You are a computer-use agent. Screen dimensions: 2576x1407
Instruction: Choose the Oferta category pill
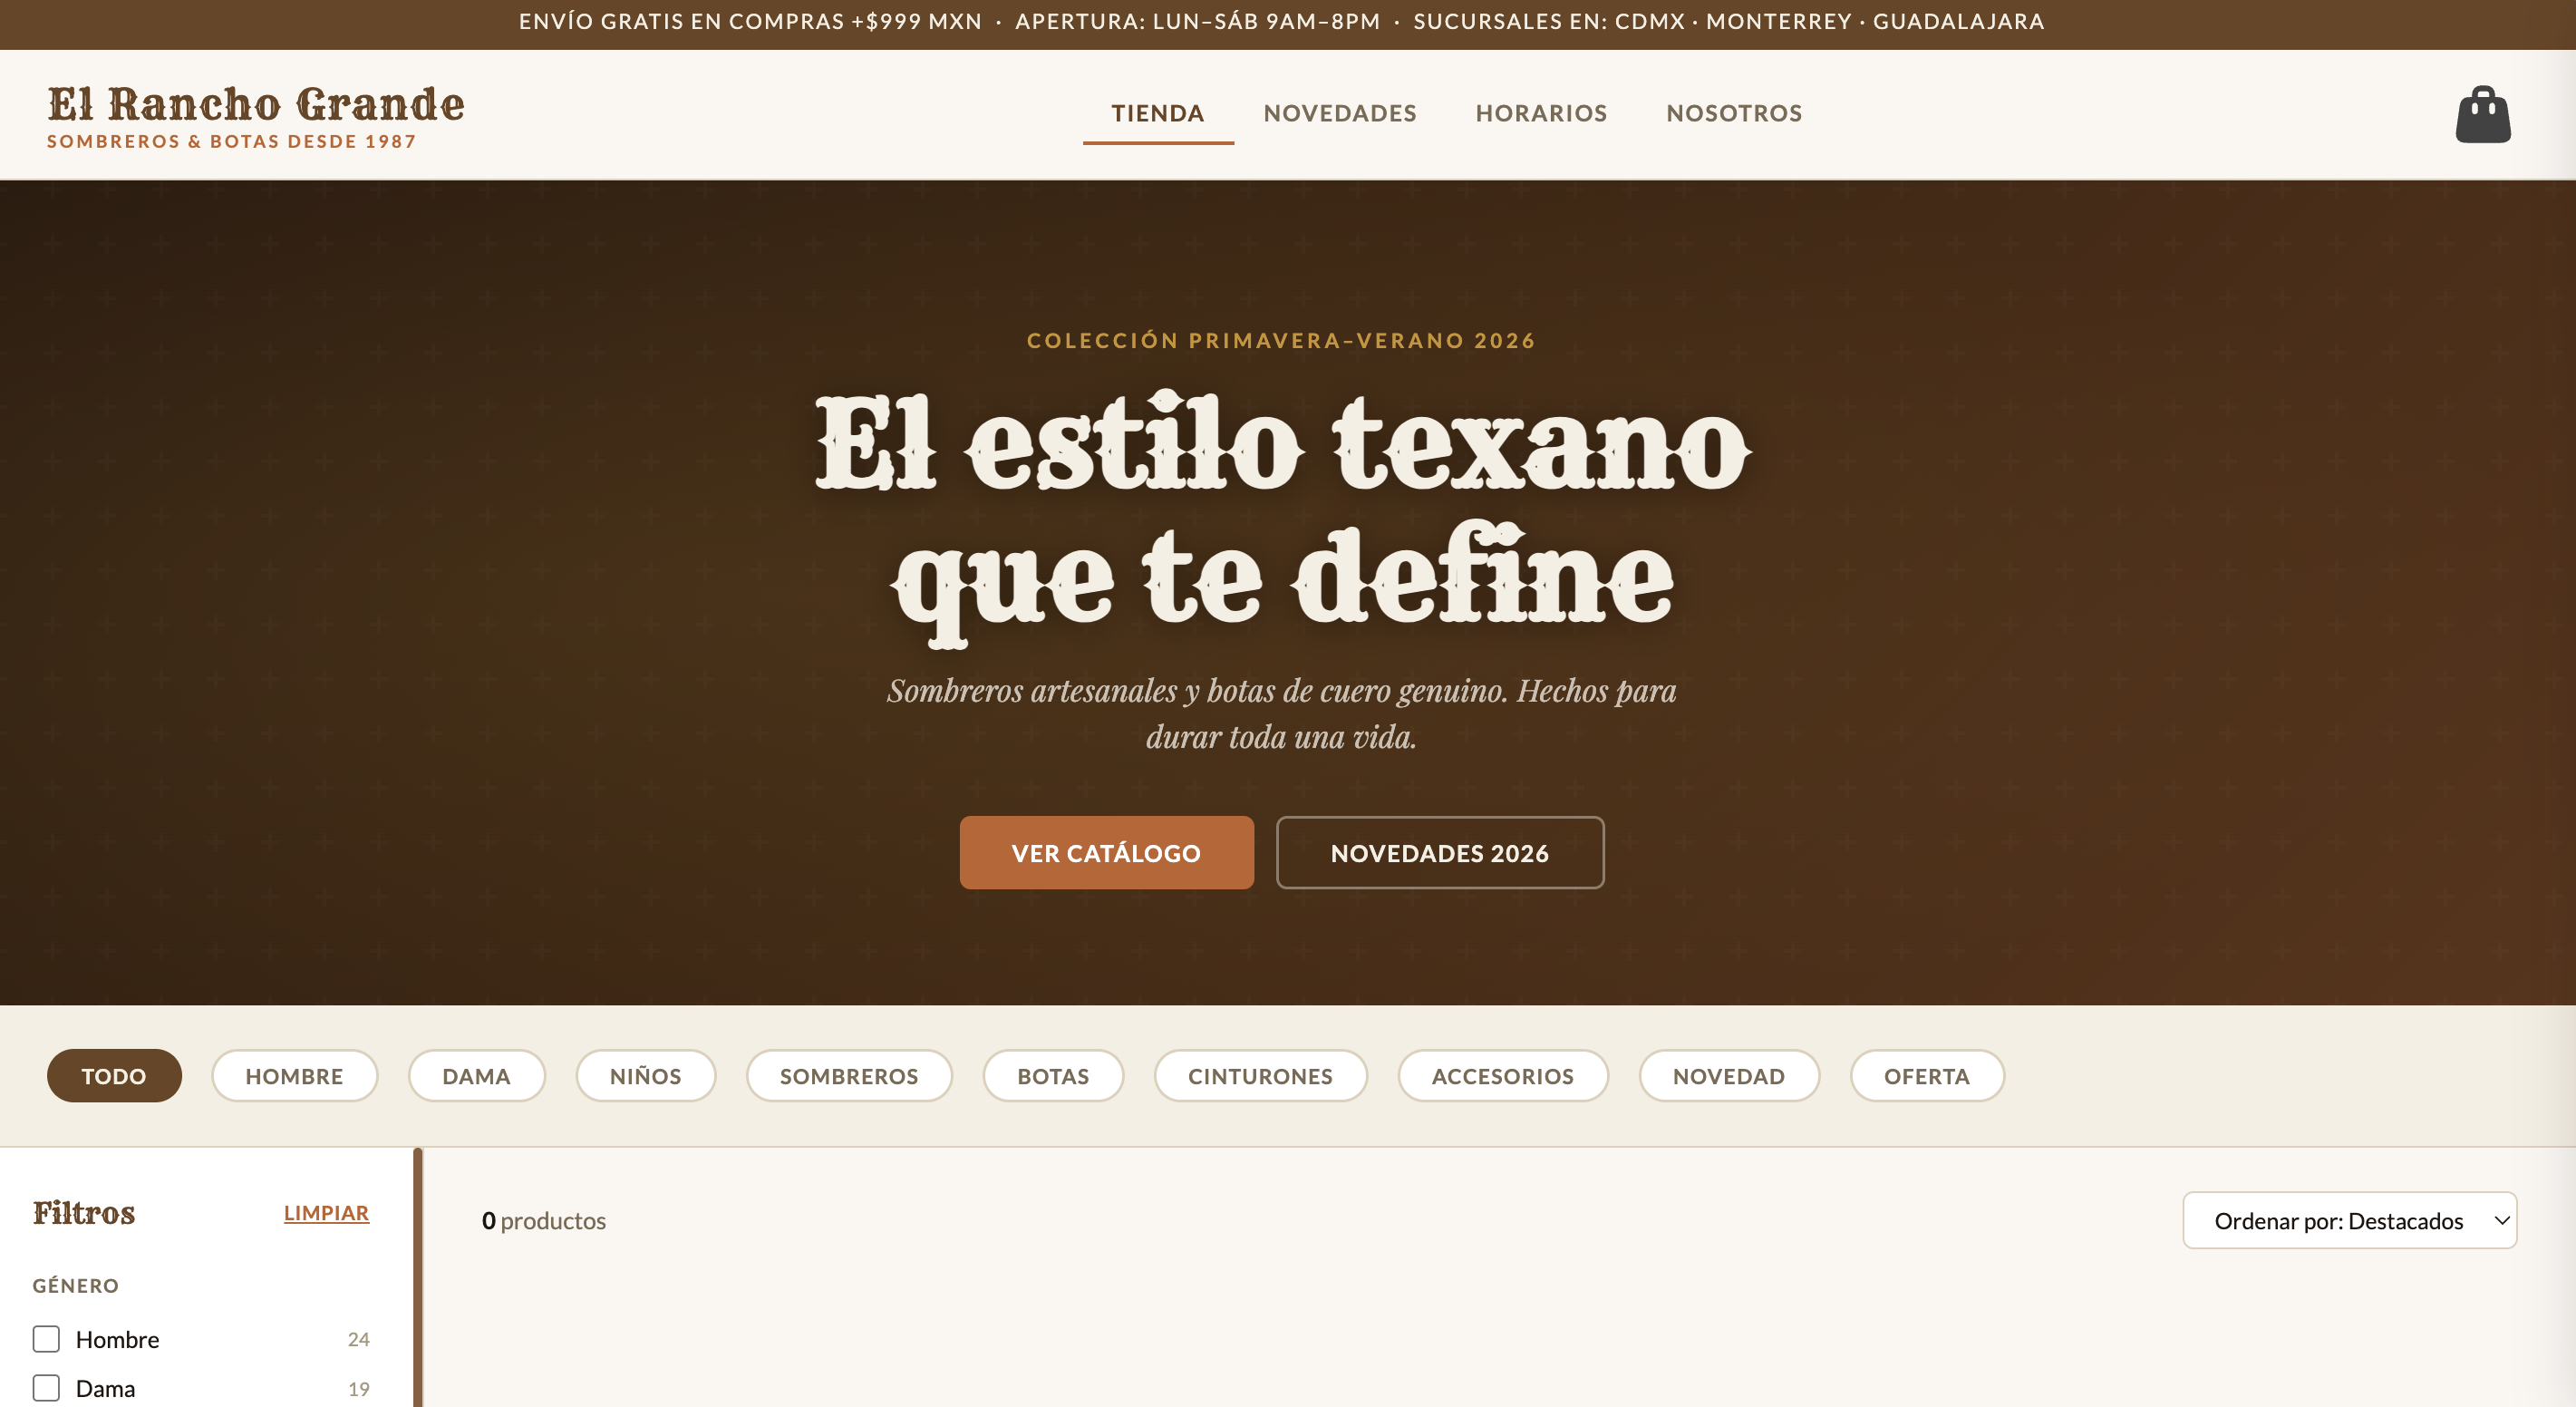(1925, 1075)
